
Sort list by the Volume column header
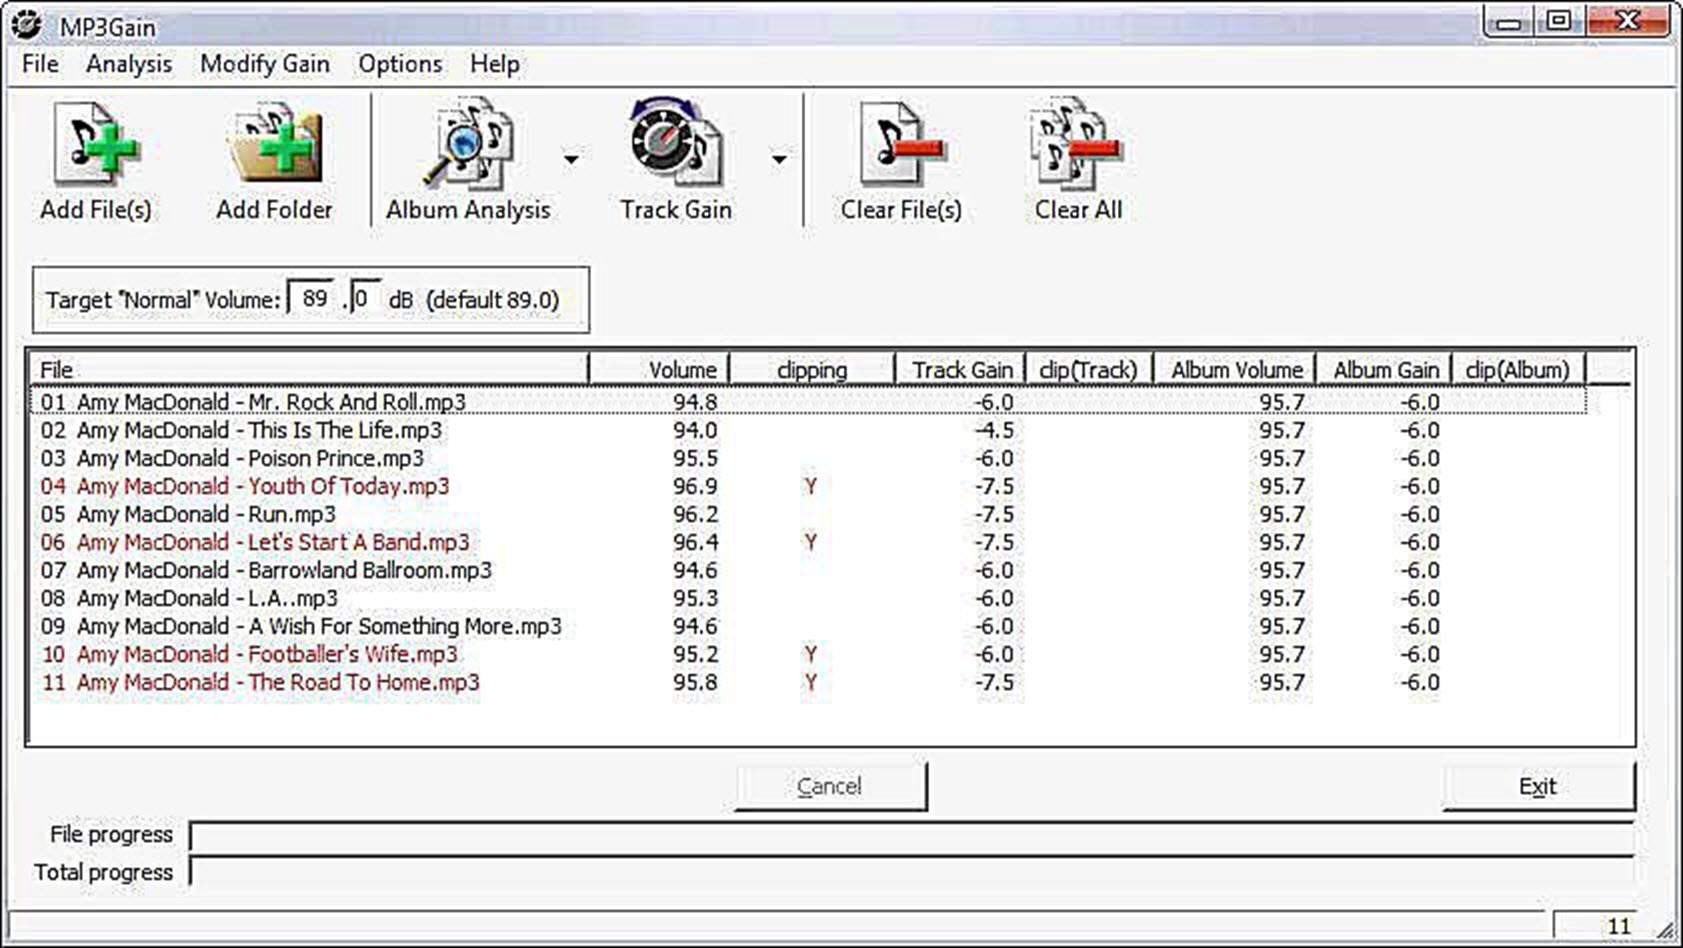[x=660, y=369]
